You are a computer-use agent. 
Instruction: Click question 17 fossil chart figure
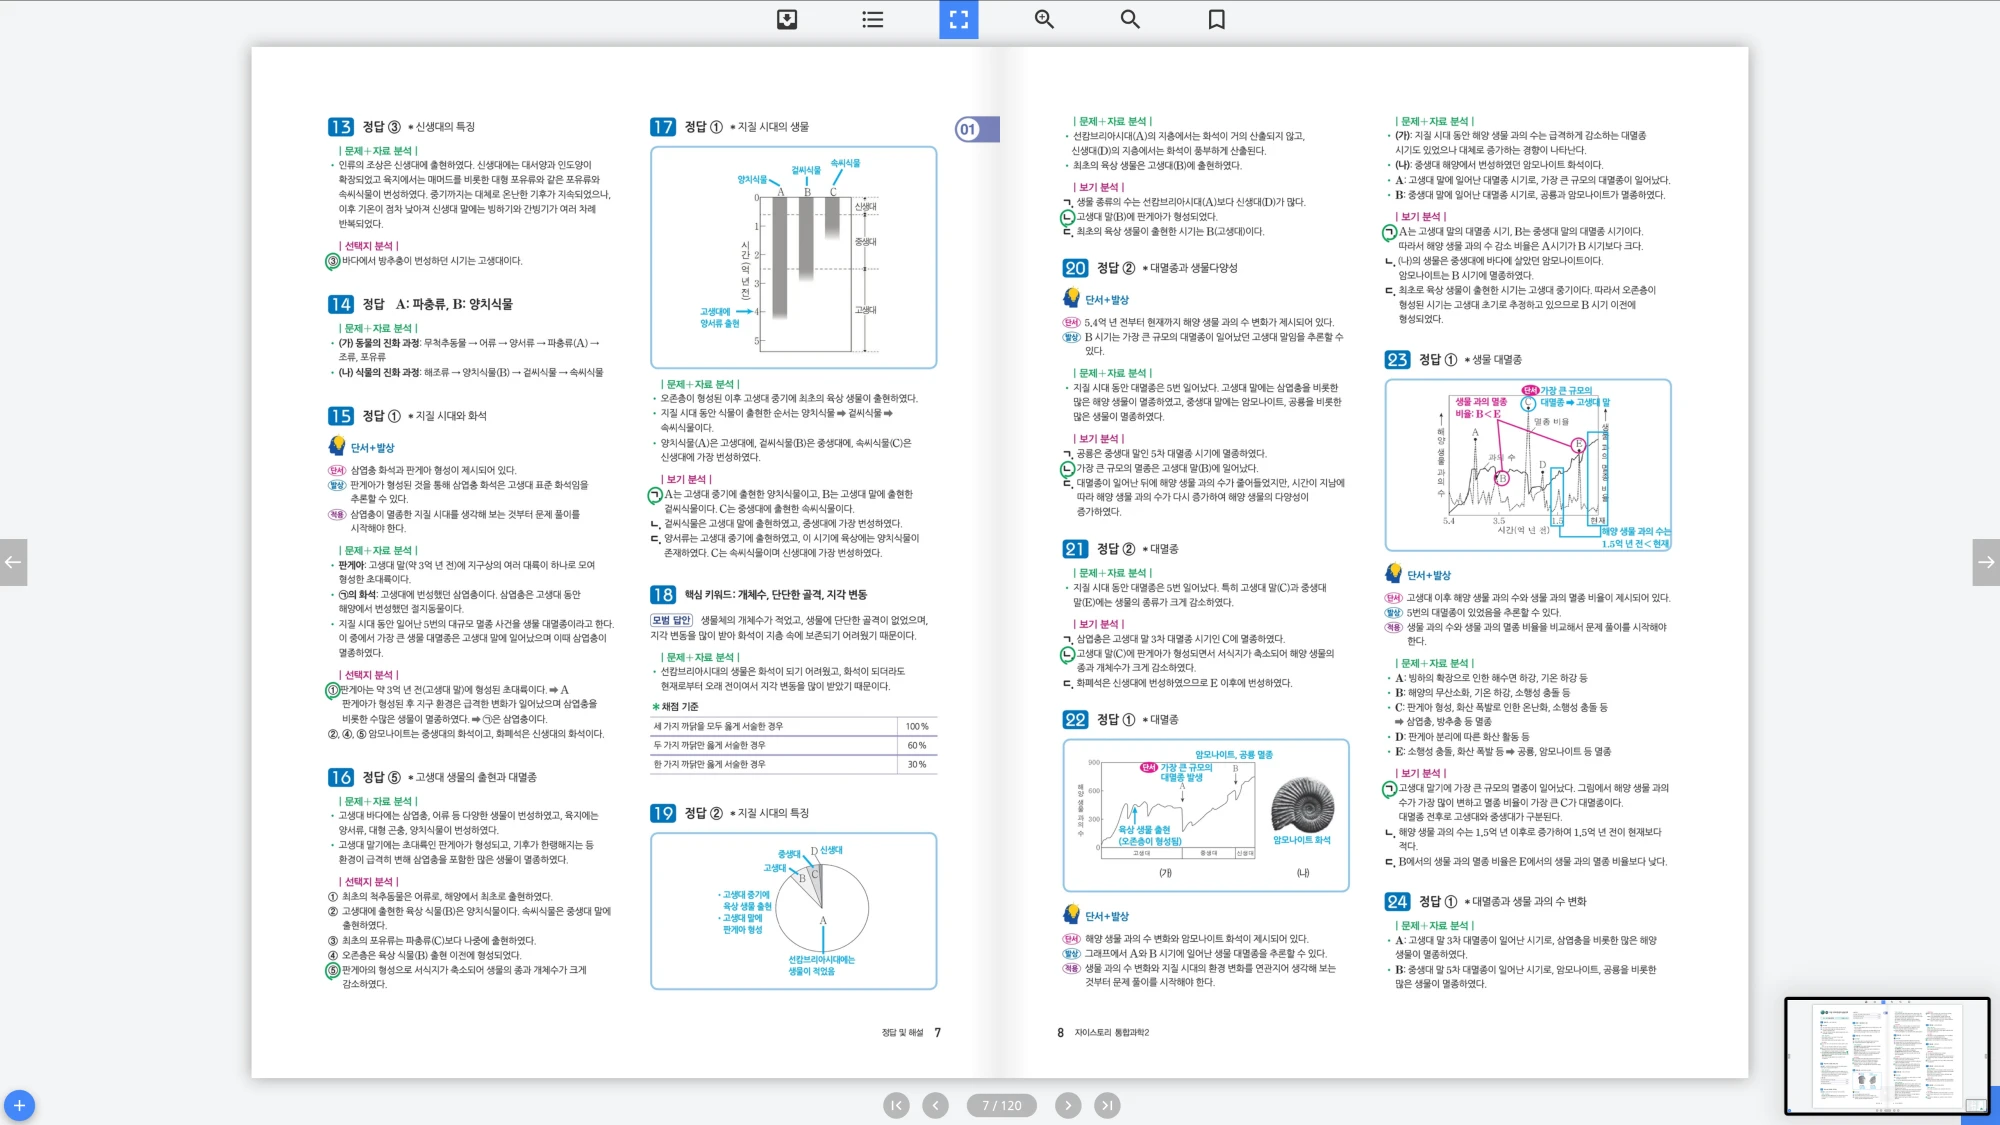793,257
